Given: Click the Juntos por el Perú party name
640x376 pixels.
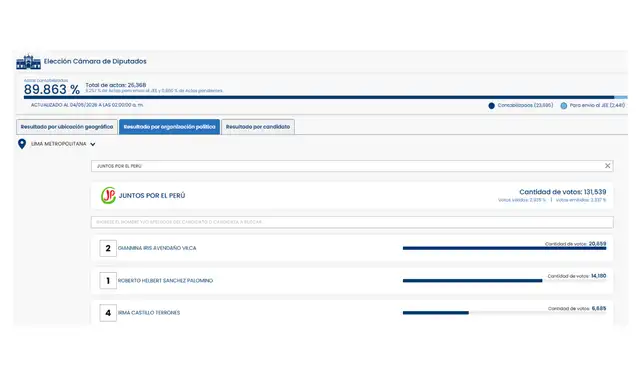Looking at the screenshot, I should tap(152, 196).
